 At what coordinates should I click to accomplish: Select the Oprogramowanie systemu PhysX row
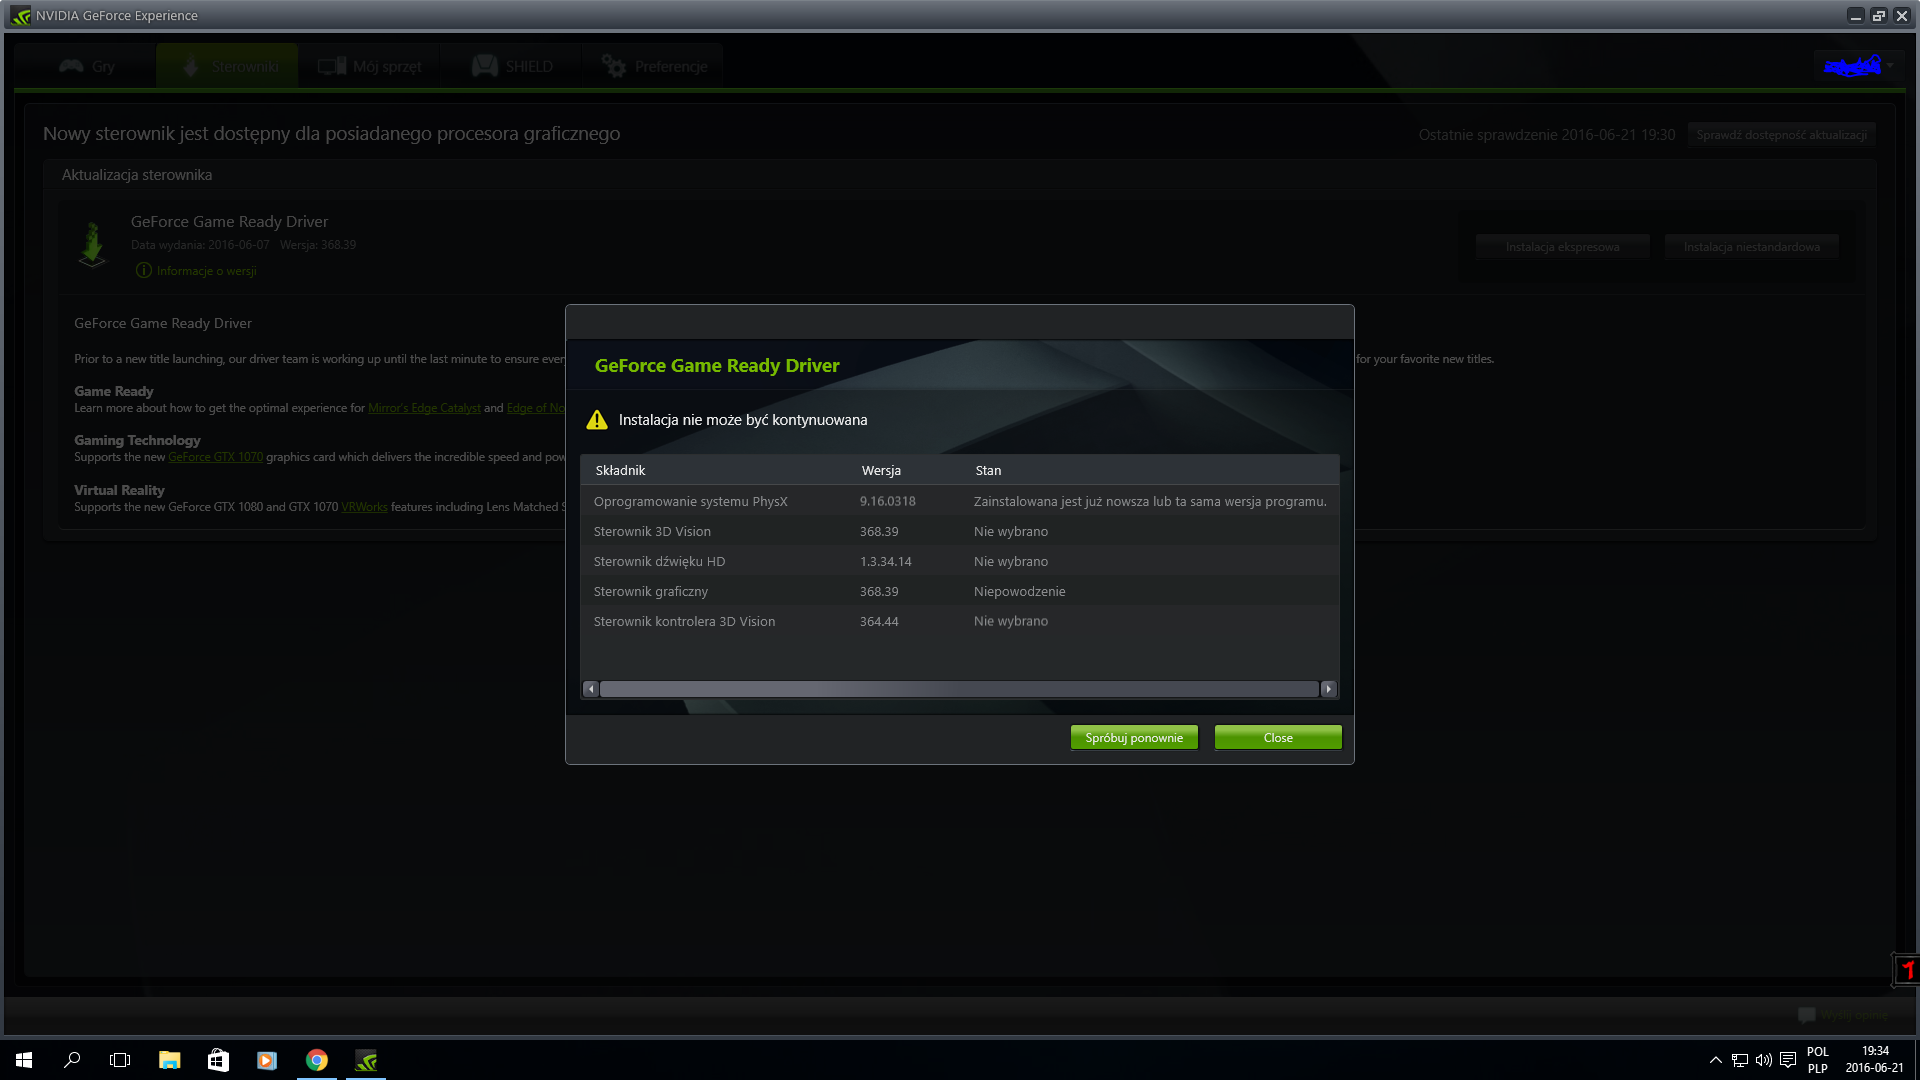click(959, 501)
